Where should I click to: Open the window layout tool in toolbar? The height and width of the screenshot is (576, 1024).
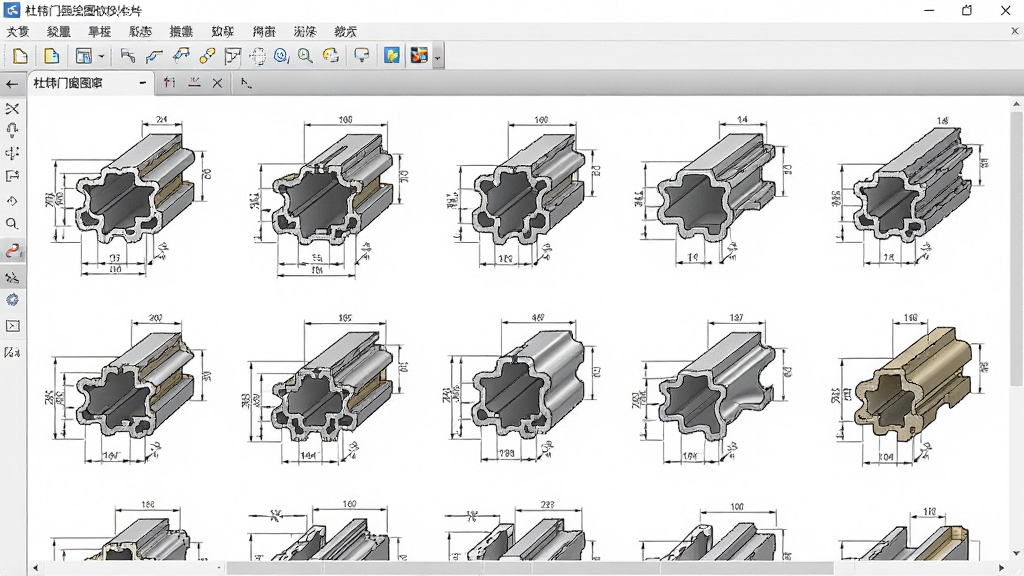84,56
